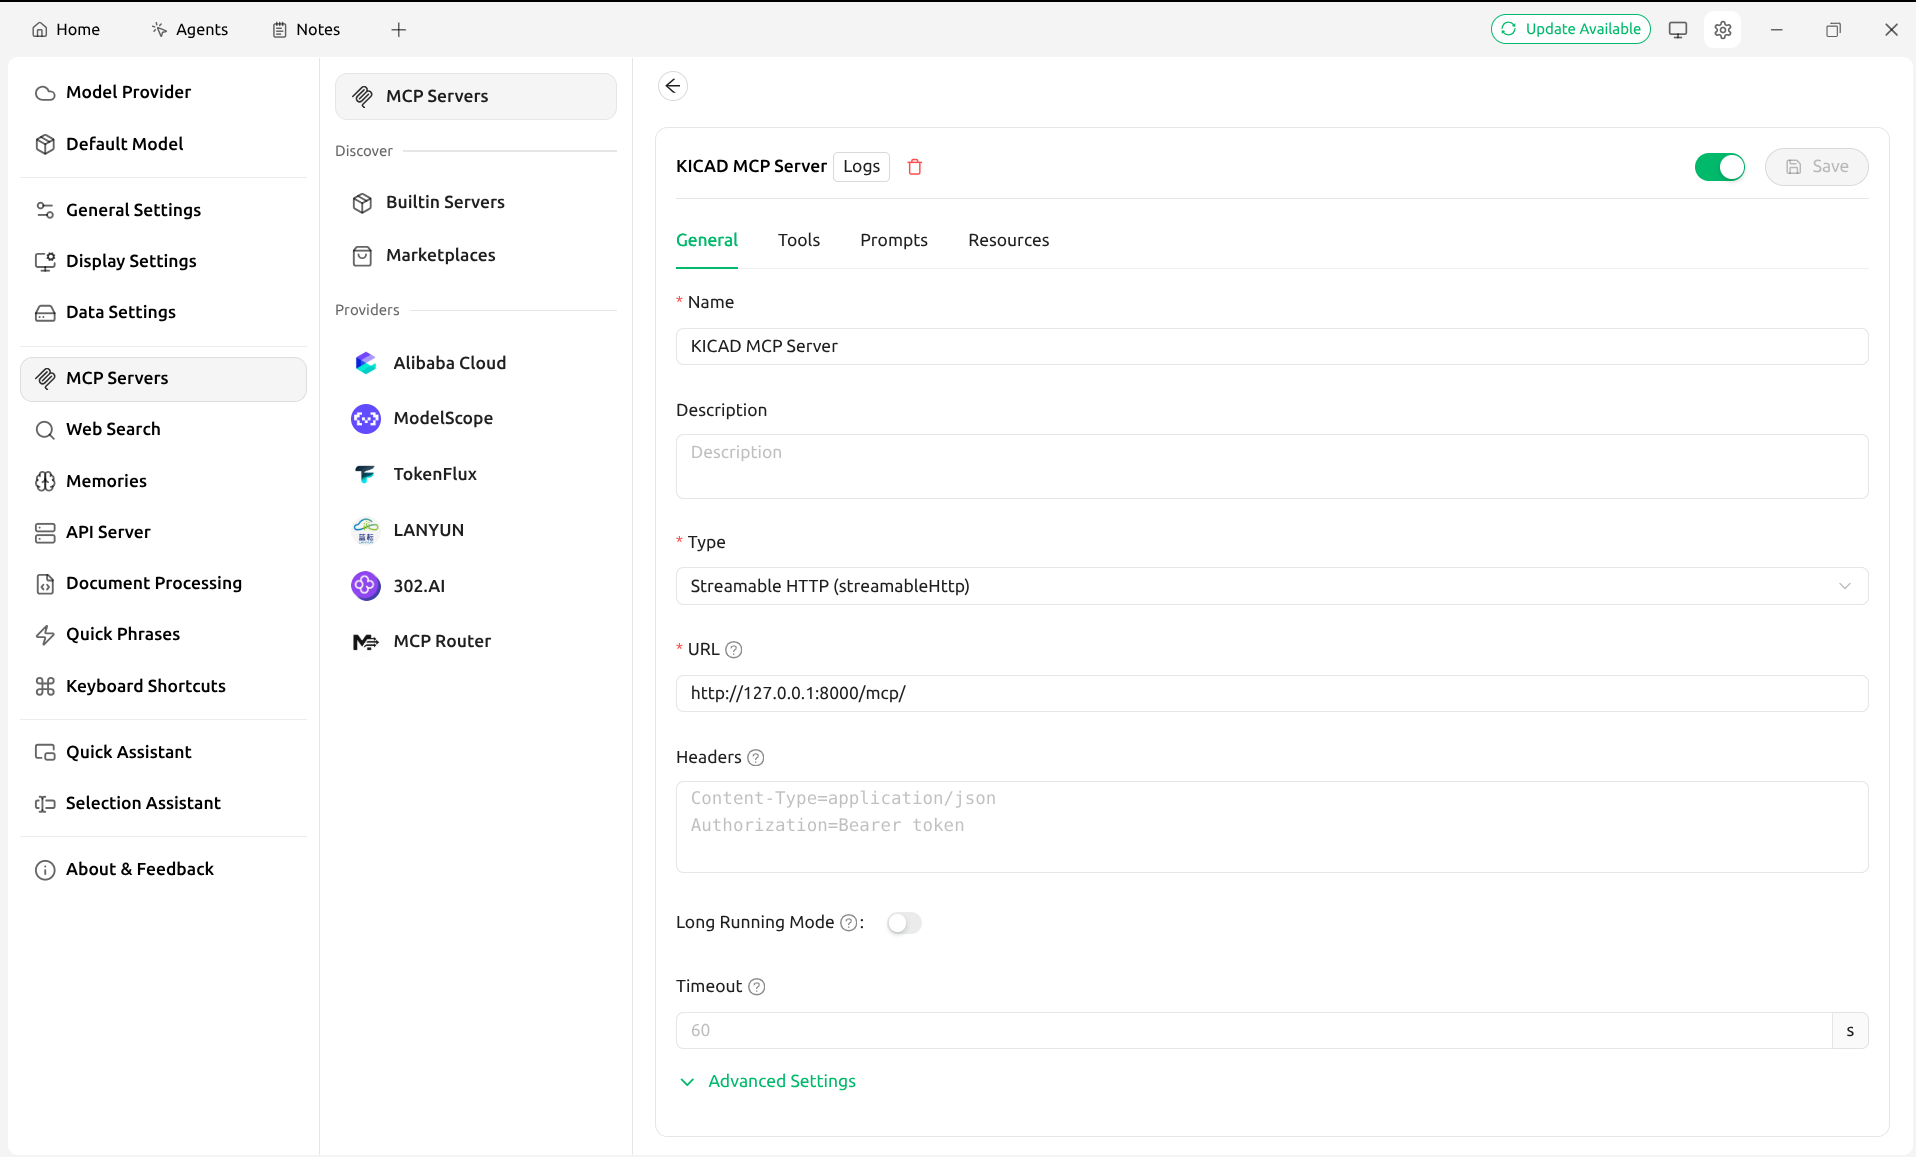
Task: Enable the Long Running Mode switch
Action: point(904,923)
